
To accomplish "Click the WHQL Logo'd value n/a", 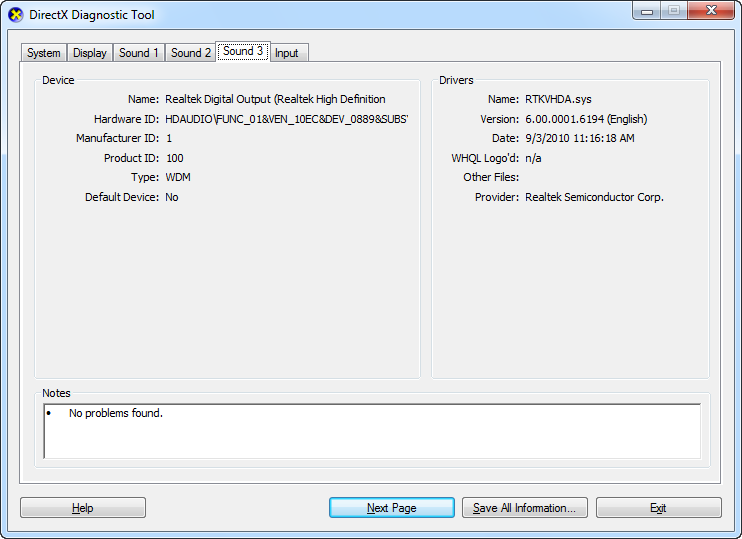I will tap(533, 158).
